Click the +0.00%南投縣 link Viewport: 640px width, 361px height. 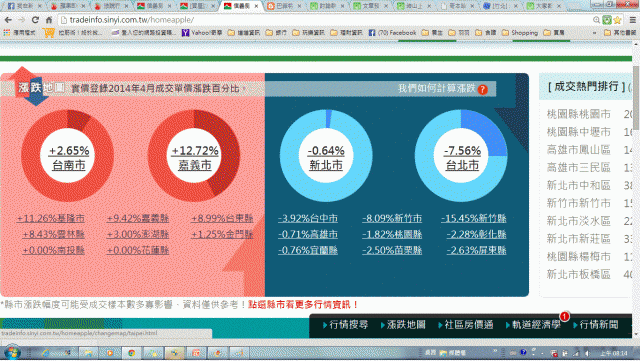point(53,250)
